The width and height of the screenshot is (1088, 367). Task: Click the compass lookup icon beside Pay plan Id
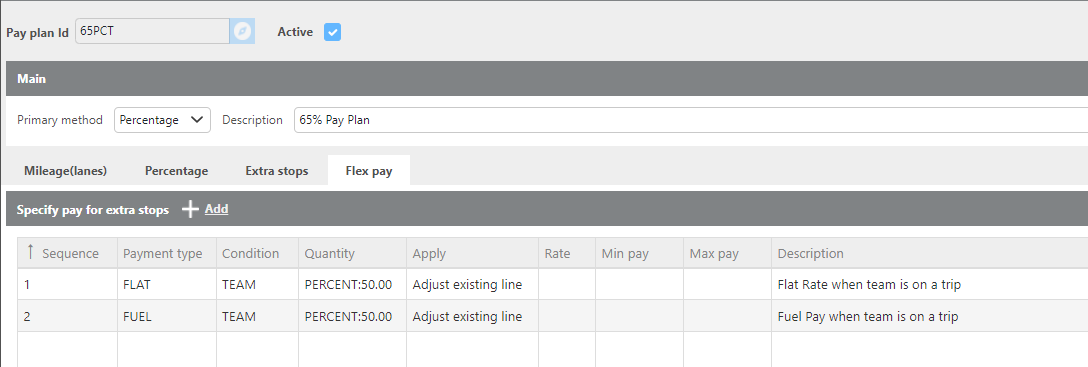tap(242, 31)
